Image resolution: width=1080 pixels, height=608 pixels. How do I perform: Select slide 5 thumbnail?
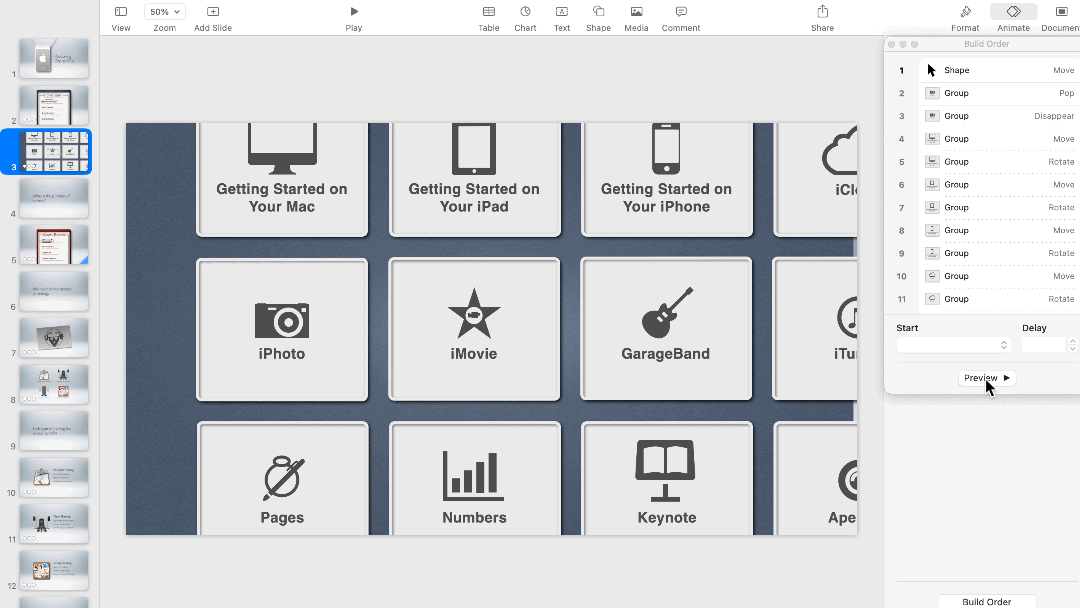point(54,244)
